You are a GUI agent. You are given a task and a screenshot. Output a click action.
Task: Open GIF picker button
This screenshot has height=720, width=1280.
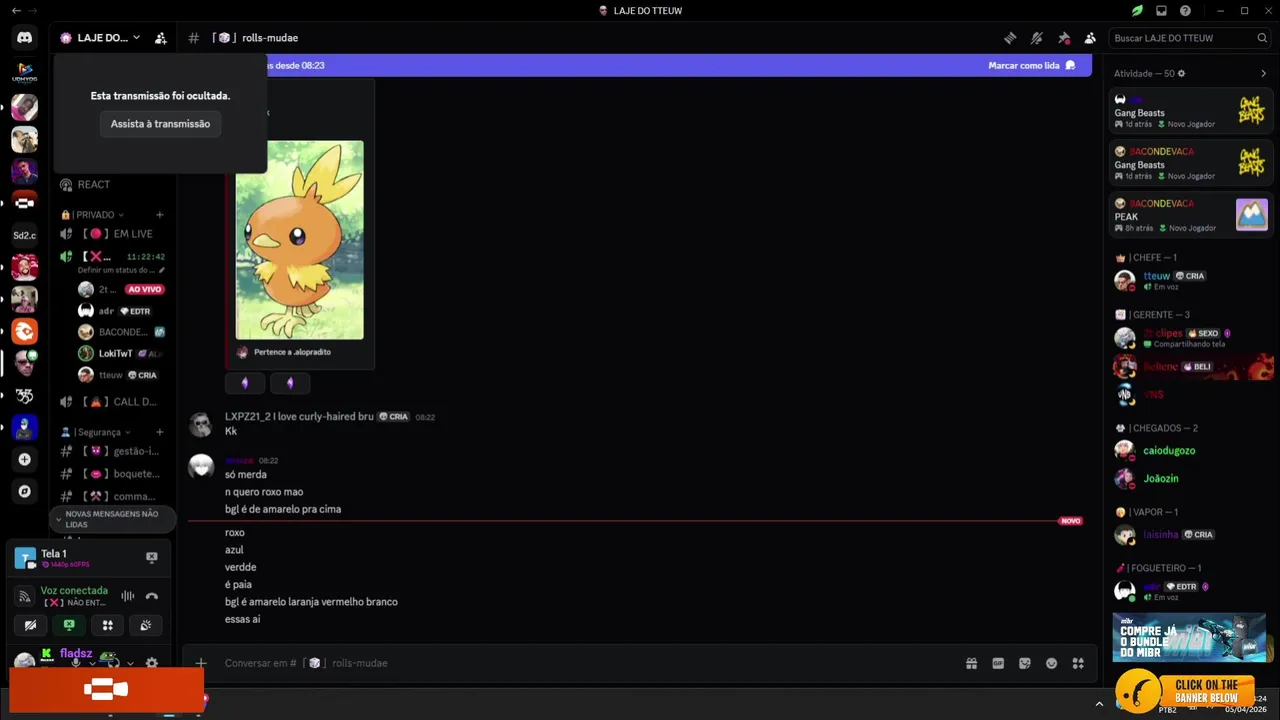[x=998, y=663]
